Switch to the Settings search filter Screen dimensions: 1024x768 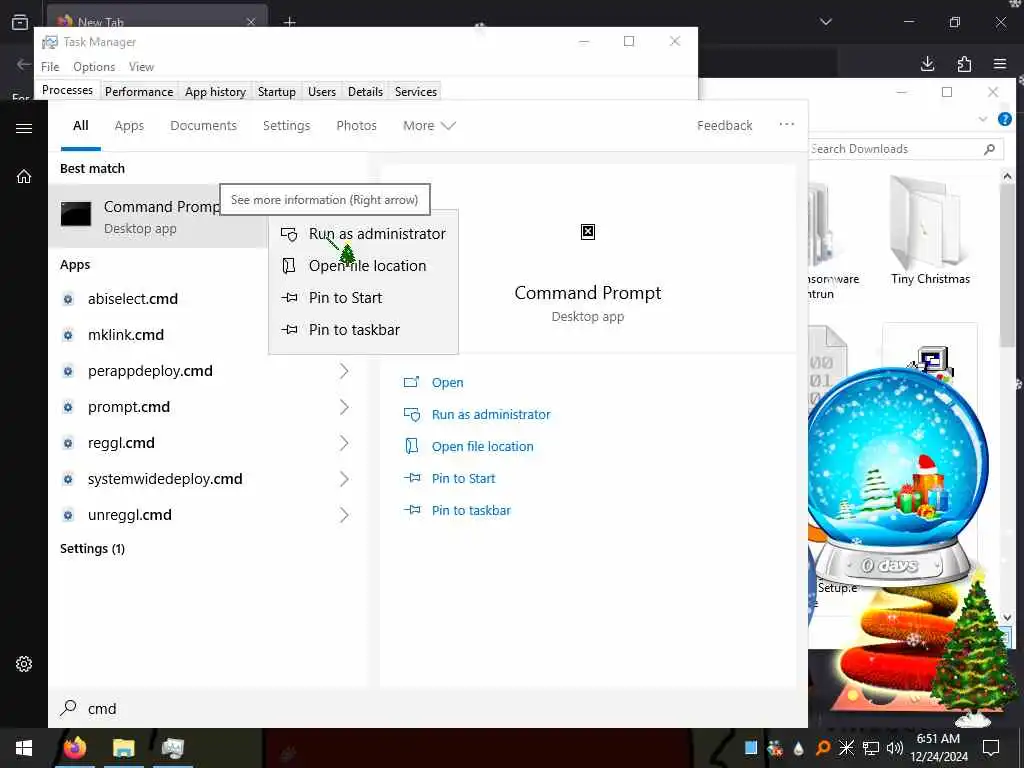pyautogui.click(x=286, y=125)
